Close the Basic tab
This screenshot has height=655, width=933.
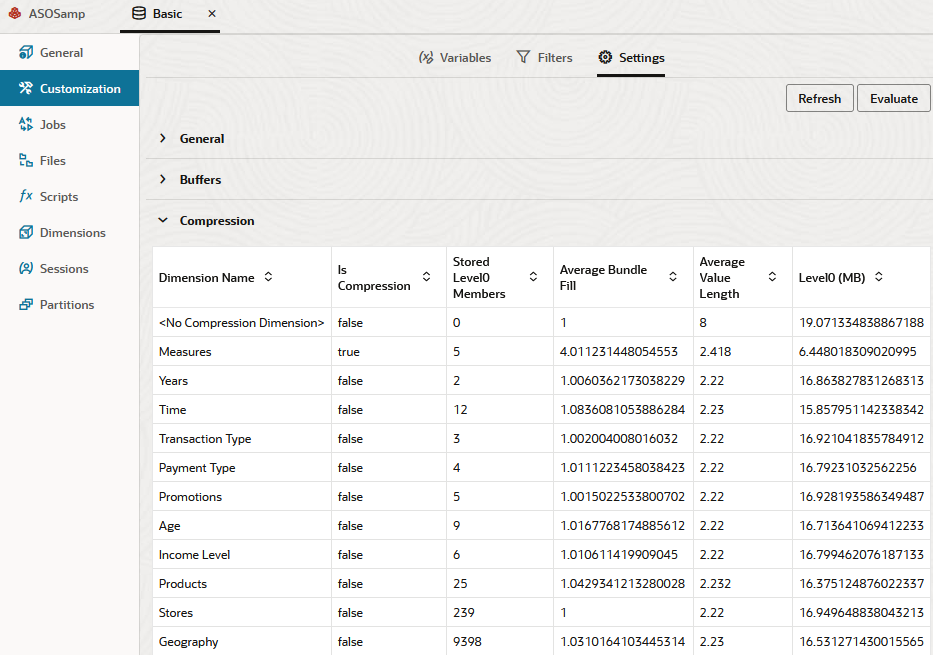click(x=212, y=13)
